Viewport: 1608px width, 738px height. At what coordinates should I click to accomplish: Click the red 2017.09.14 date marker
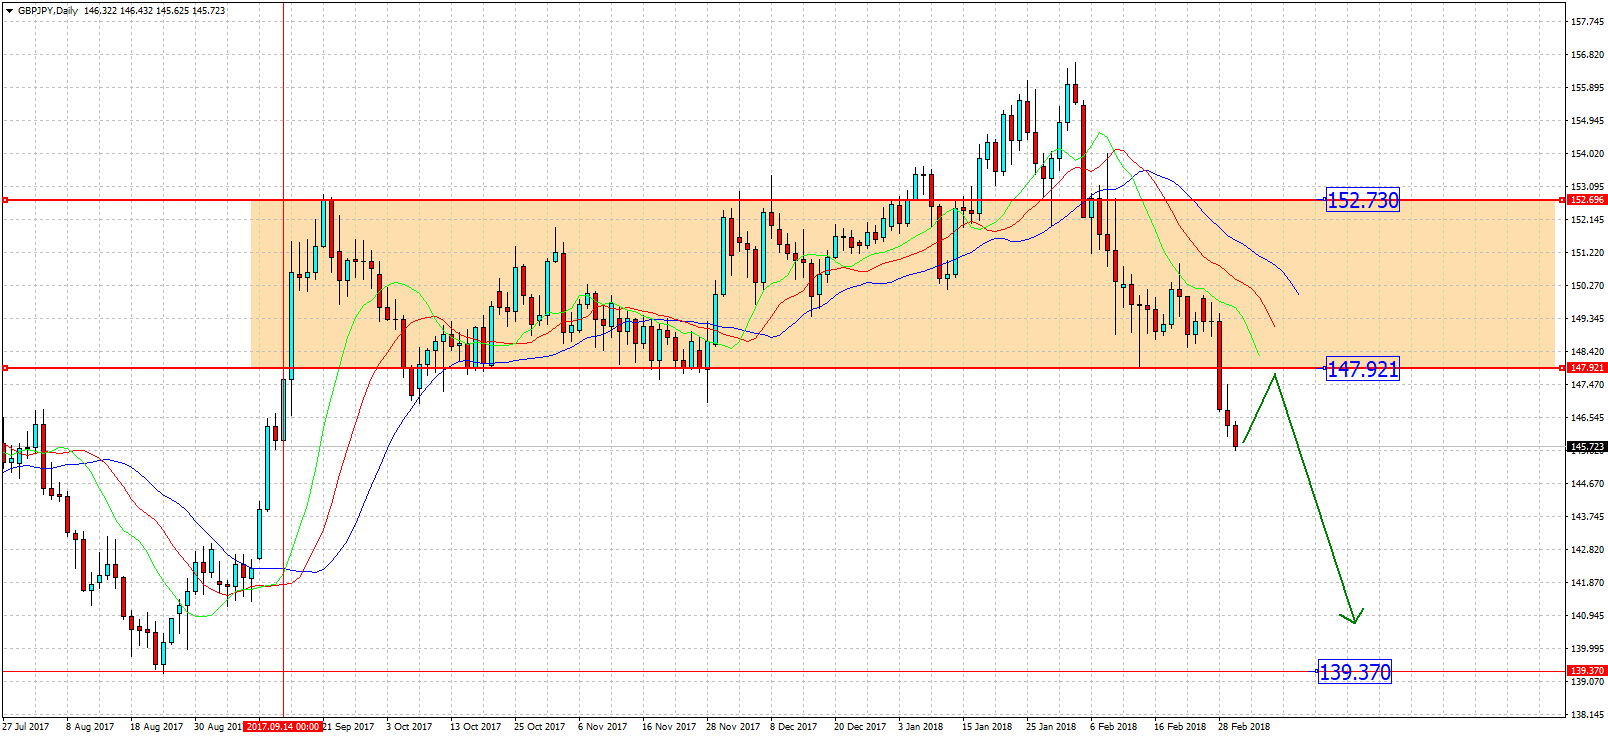(x=283, y=727)
